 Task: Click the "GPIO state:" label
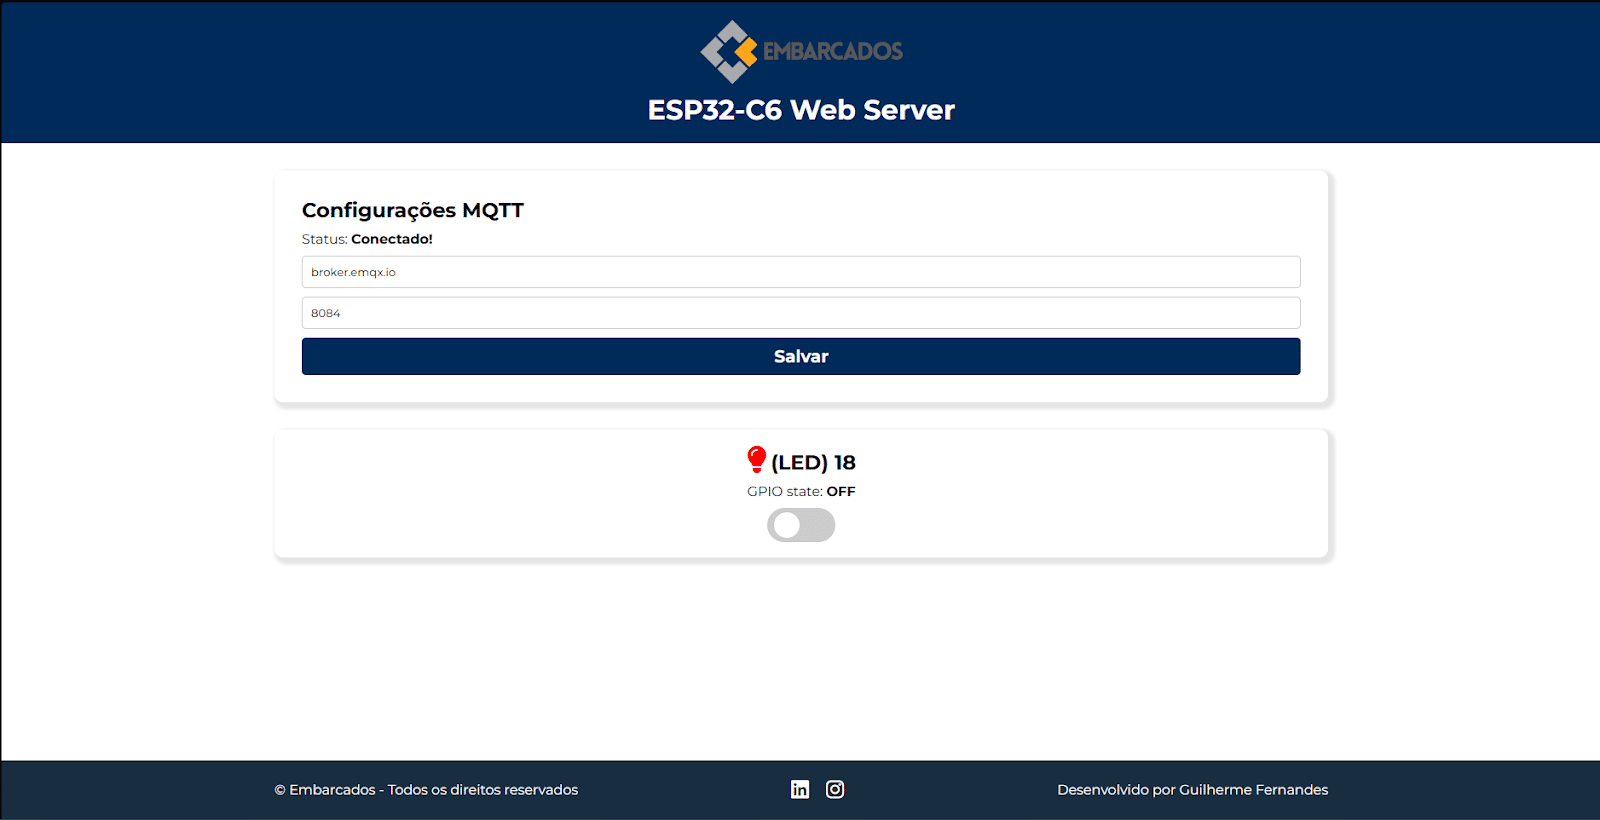(x=784, y=491)
